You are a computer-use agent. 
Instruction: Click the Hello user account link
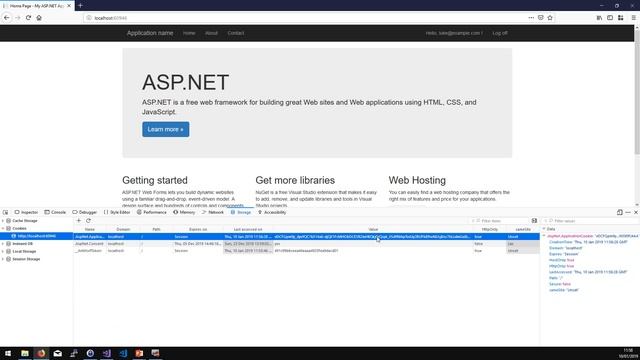[x=454, y=33]
